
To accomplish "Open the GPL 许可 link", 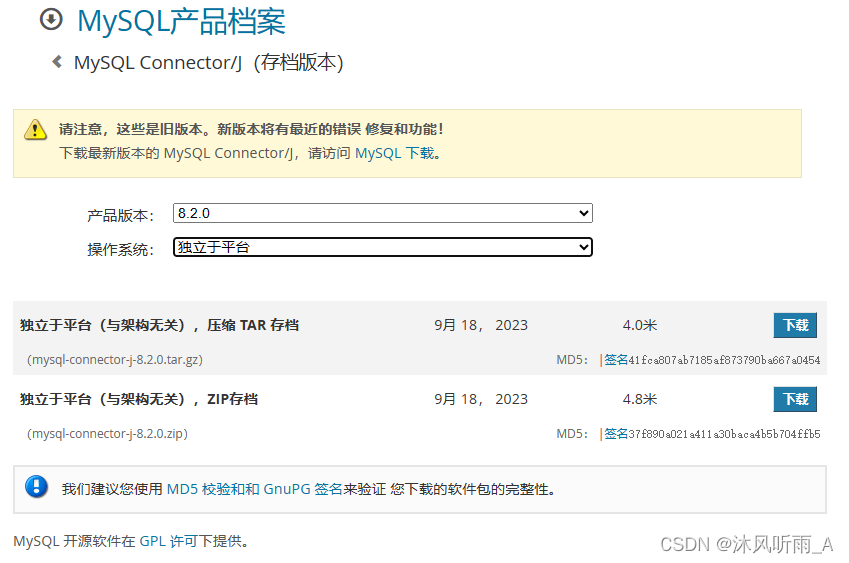I will [x=168, y=541].
